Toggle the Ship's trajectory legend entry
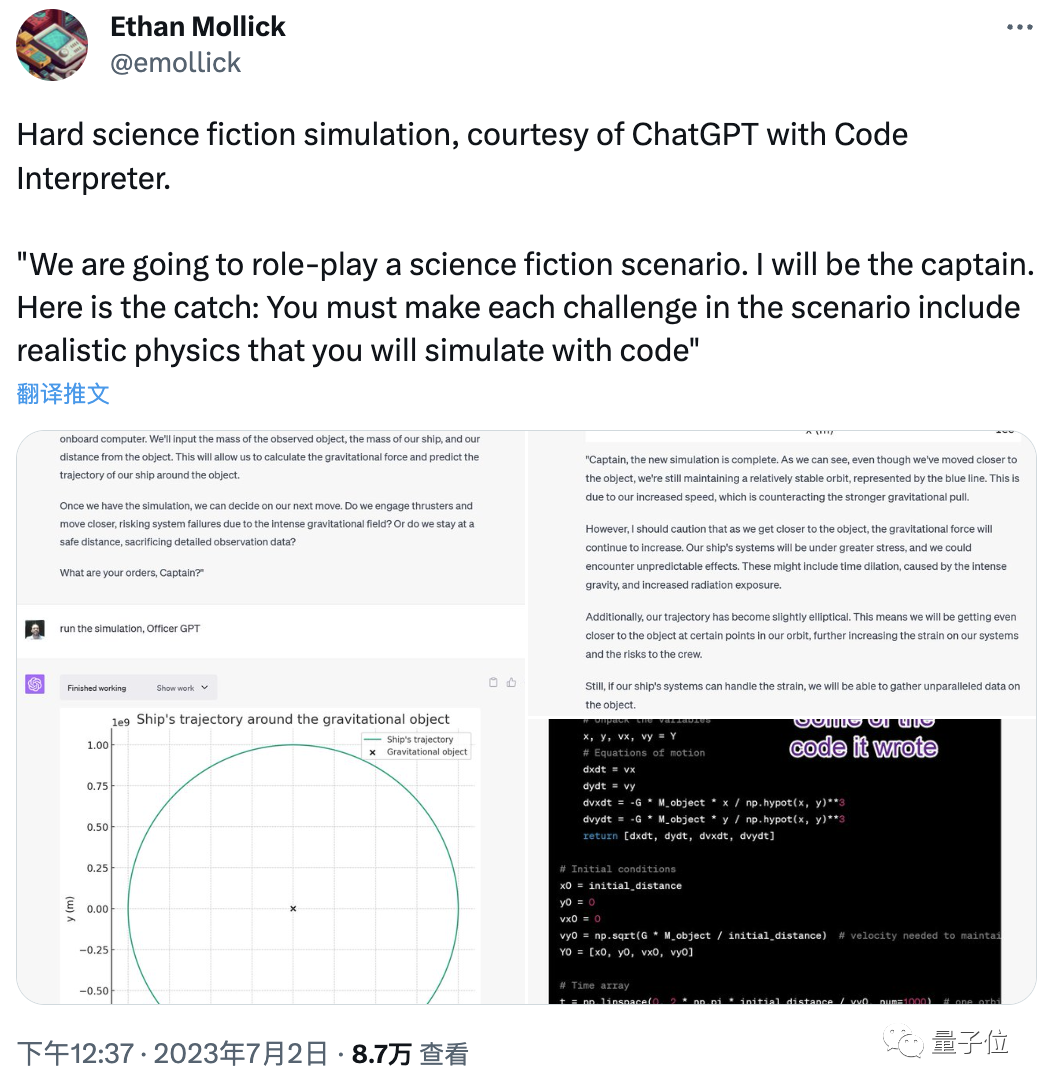 pyautogui.click(x=420, y=740)
